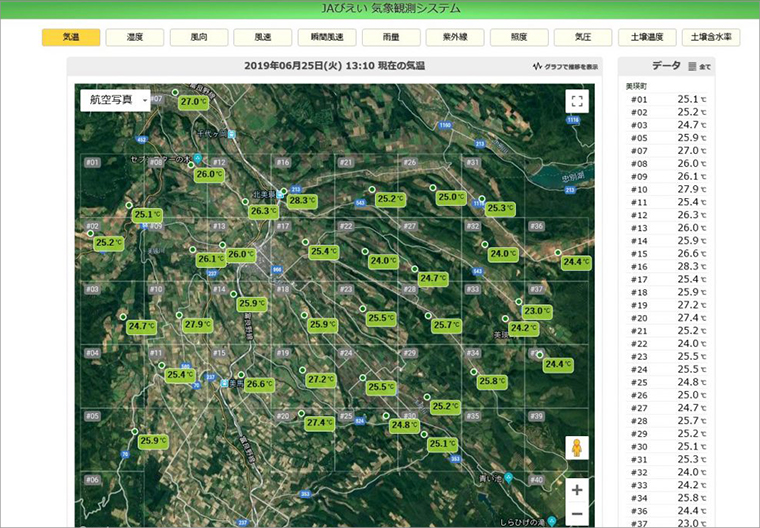Select the 25.8℃ sensor marker near #34
The image size is (760, 528).
point(492,382)
